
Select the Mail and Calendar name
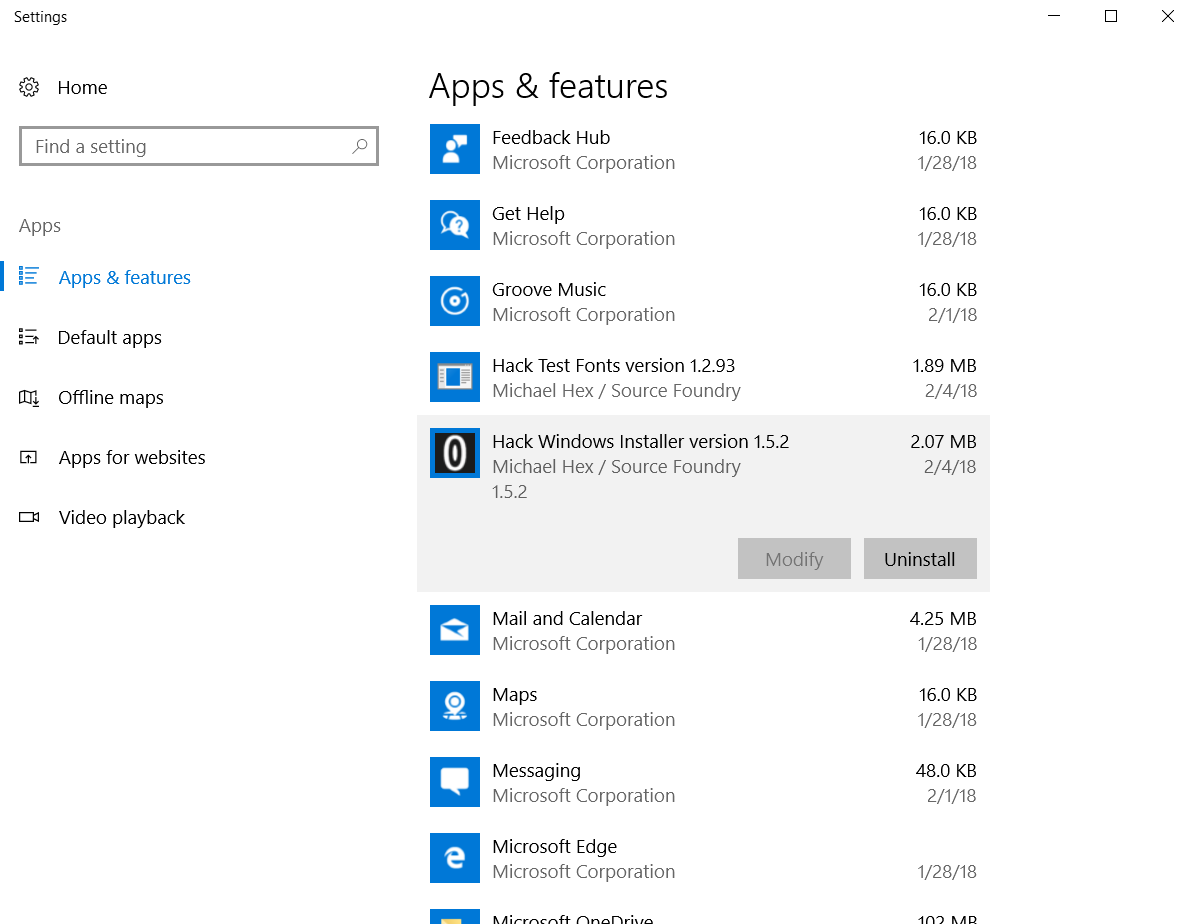pyautogui.click(x=567, y=619)
